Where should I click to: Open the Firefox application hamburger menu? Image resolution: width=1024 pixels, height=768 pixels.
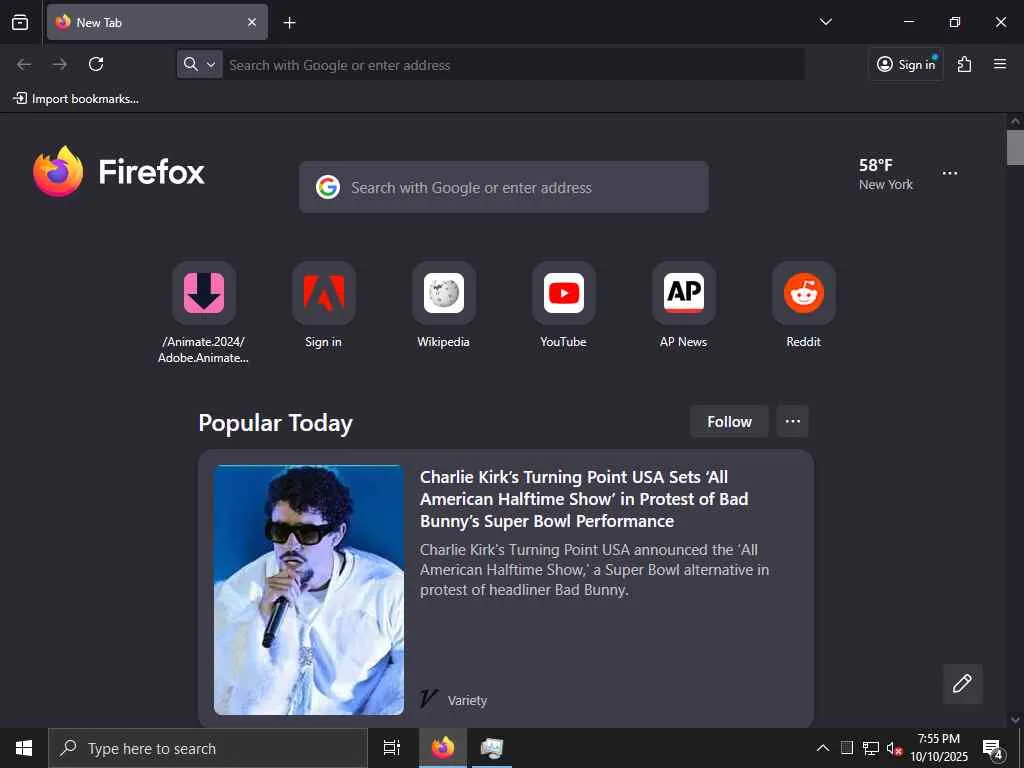(1000, 64)
